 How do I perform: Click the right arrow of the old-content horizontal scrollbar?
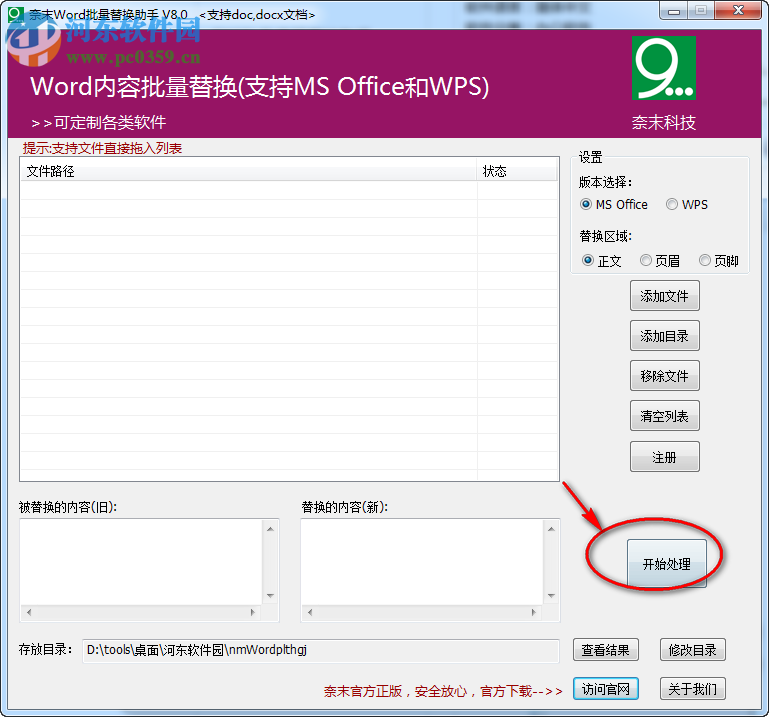(253, 612)
